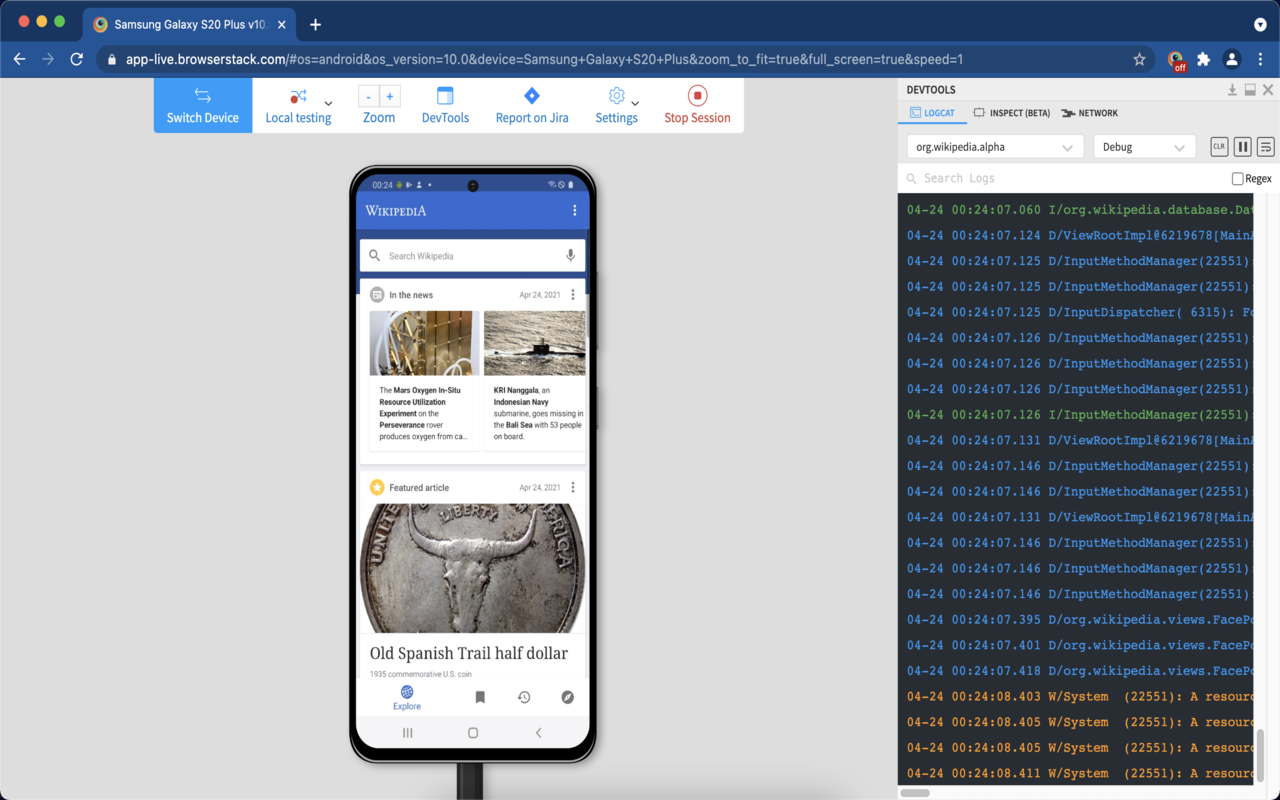Viewport: 1280px width, 800px height.
Task: Tap the compass Places icon in Wikipedia nav
Action: [x=568, y=697]
